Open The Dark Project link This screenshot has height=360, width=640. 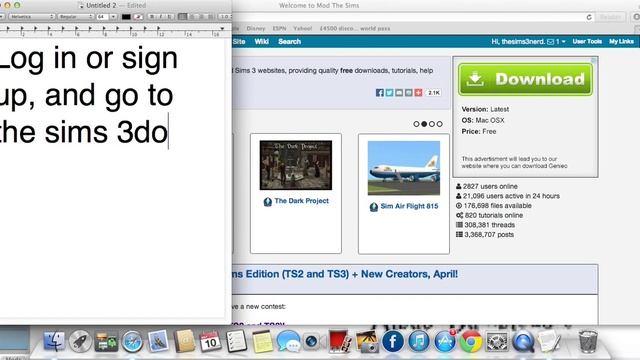point(301,201)
